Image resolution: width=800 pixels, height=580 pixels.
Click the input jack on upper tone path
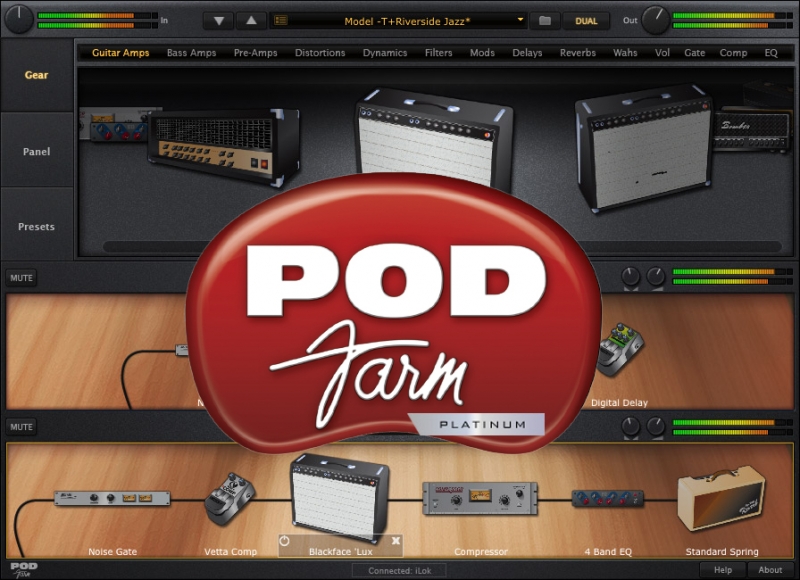click(182, 350)
